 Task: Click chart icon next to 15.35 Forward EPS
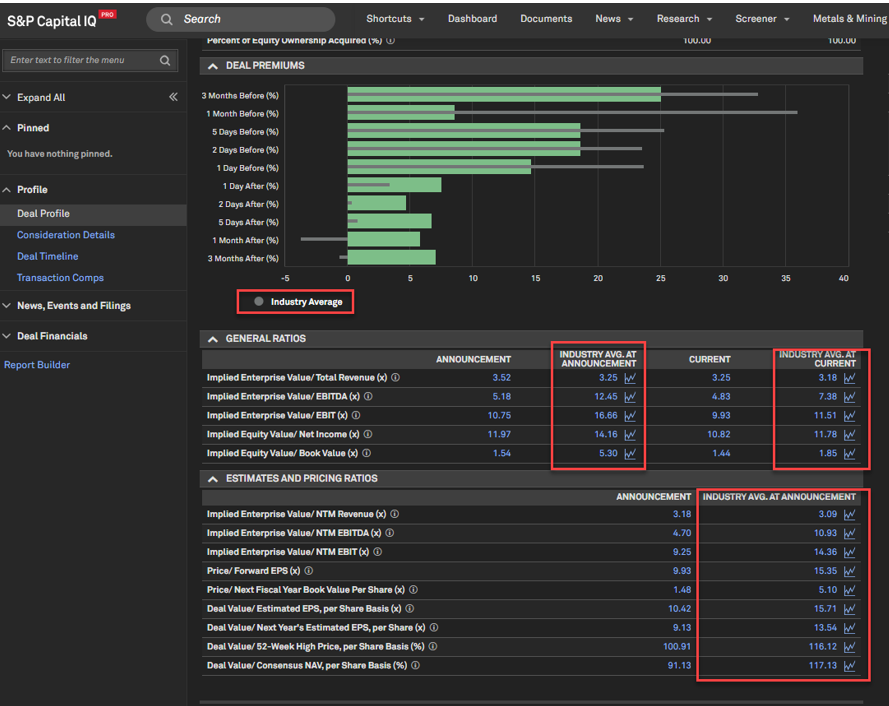pyautogui.click(x=849, y=571)
